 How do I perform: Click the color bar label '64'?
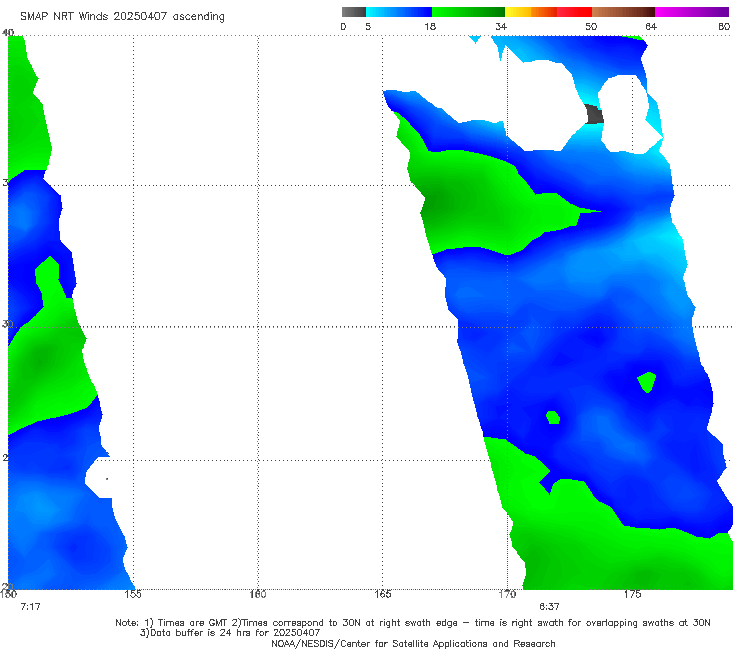651,27
